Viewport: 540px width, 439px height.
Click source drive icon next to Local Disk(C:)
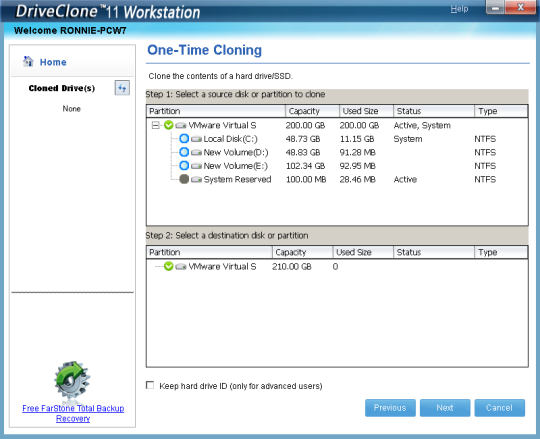tap(196, 139)
